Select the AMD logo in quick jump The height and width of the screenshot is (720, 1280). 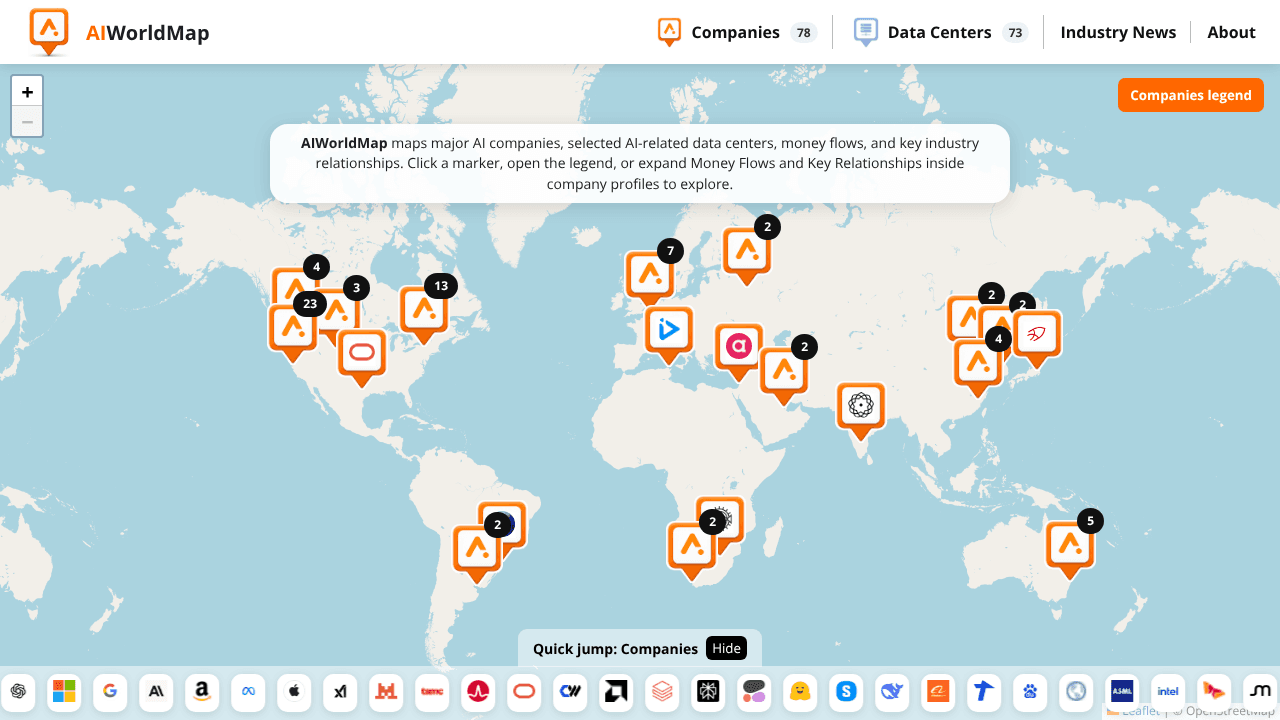tap(616, 691)
